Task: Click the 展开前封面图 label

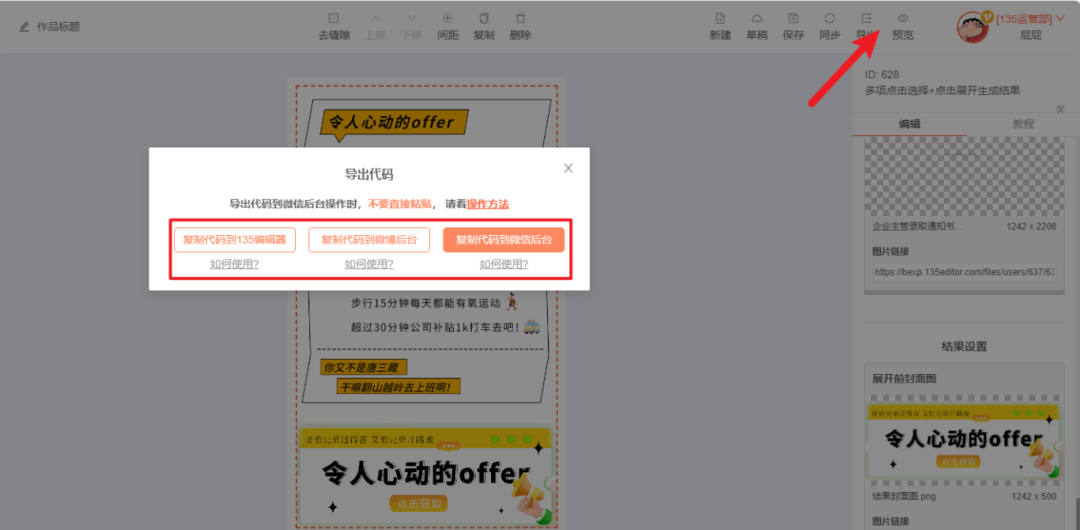Action: coord(904,379)
